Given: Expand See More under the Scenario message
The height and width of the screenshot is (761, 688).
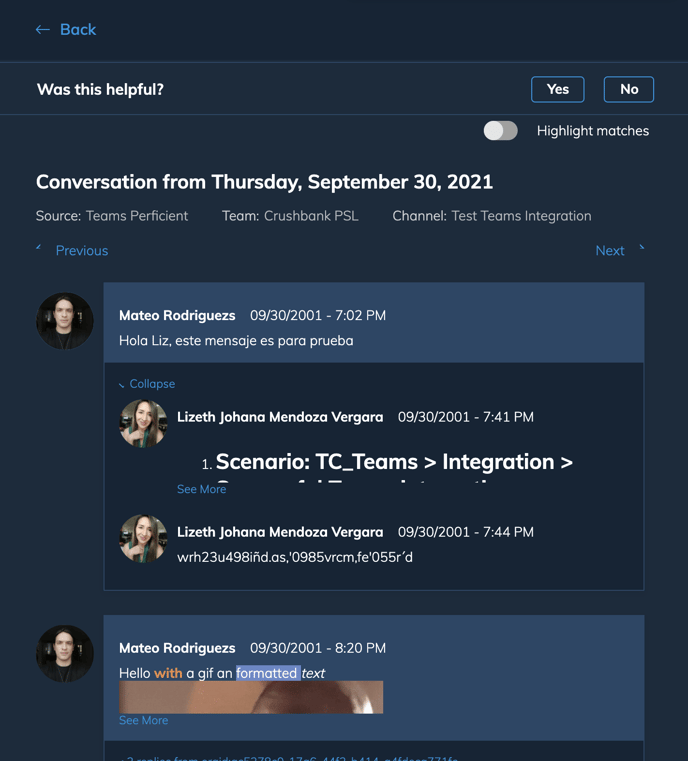Looking at the screenshot, I should [x=201, y=489].
